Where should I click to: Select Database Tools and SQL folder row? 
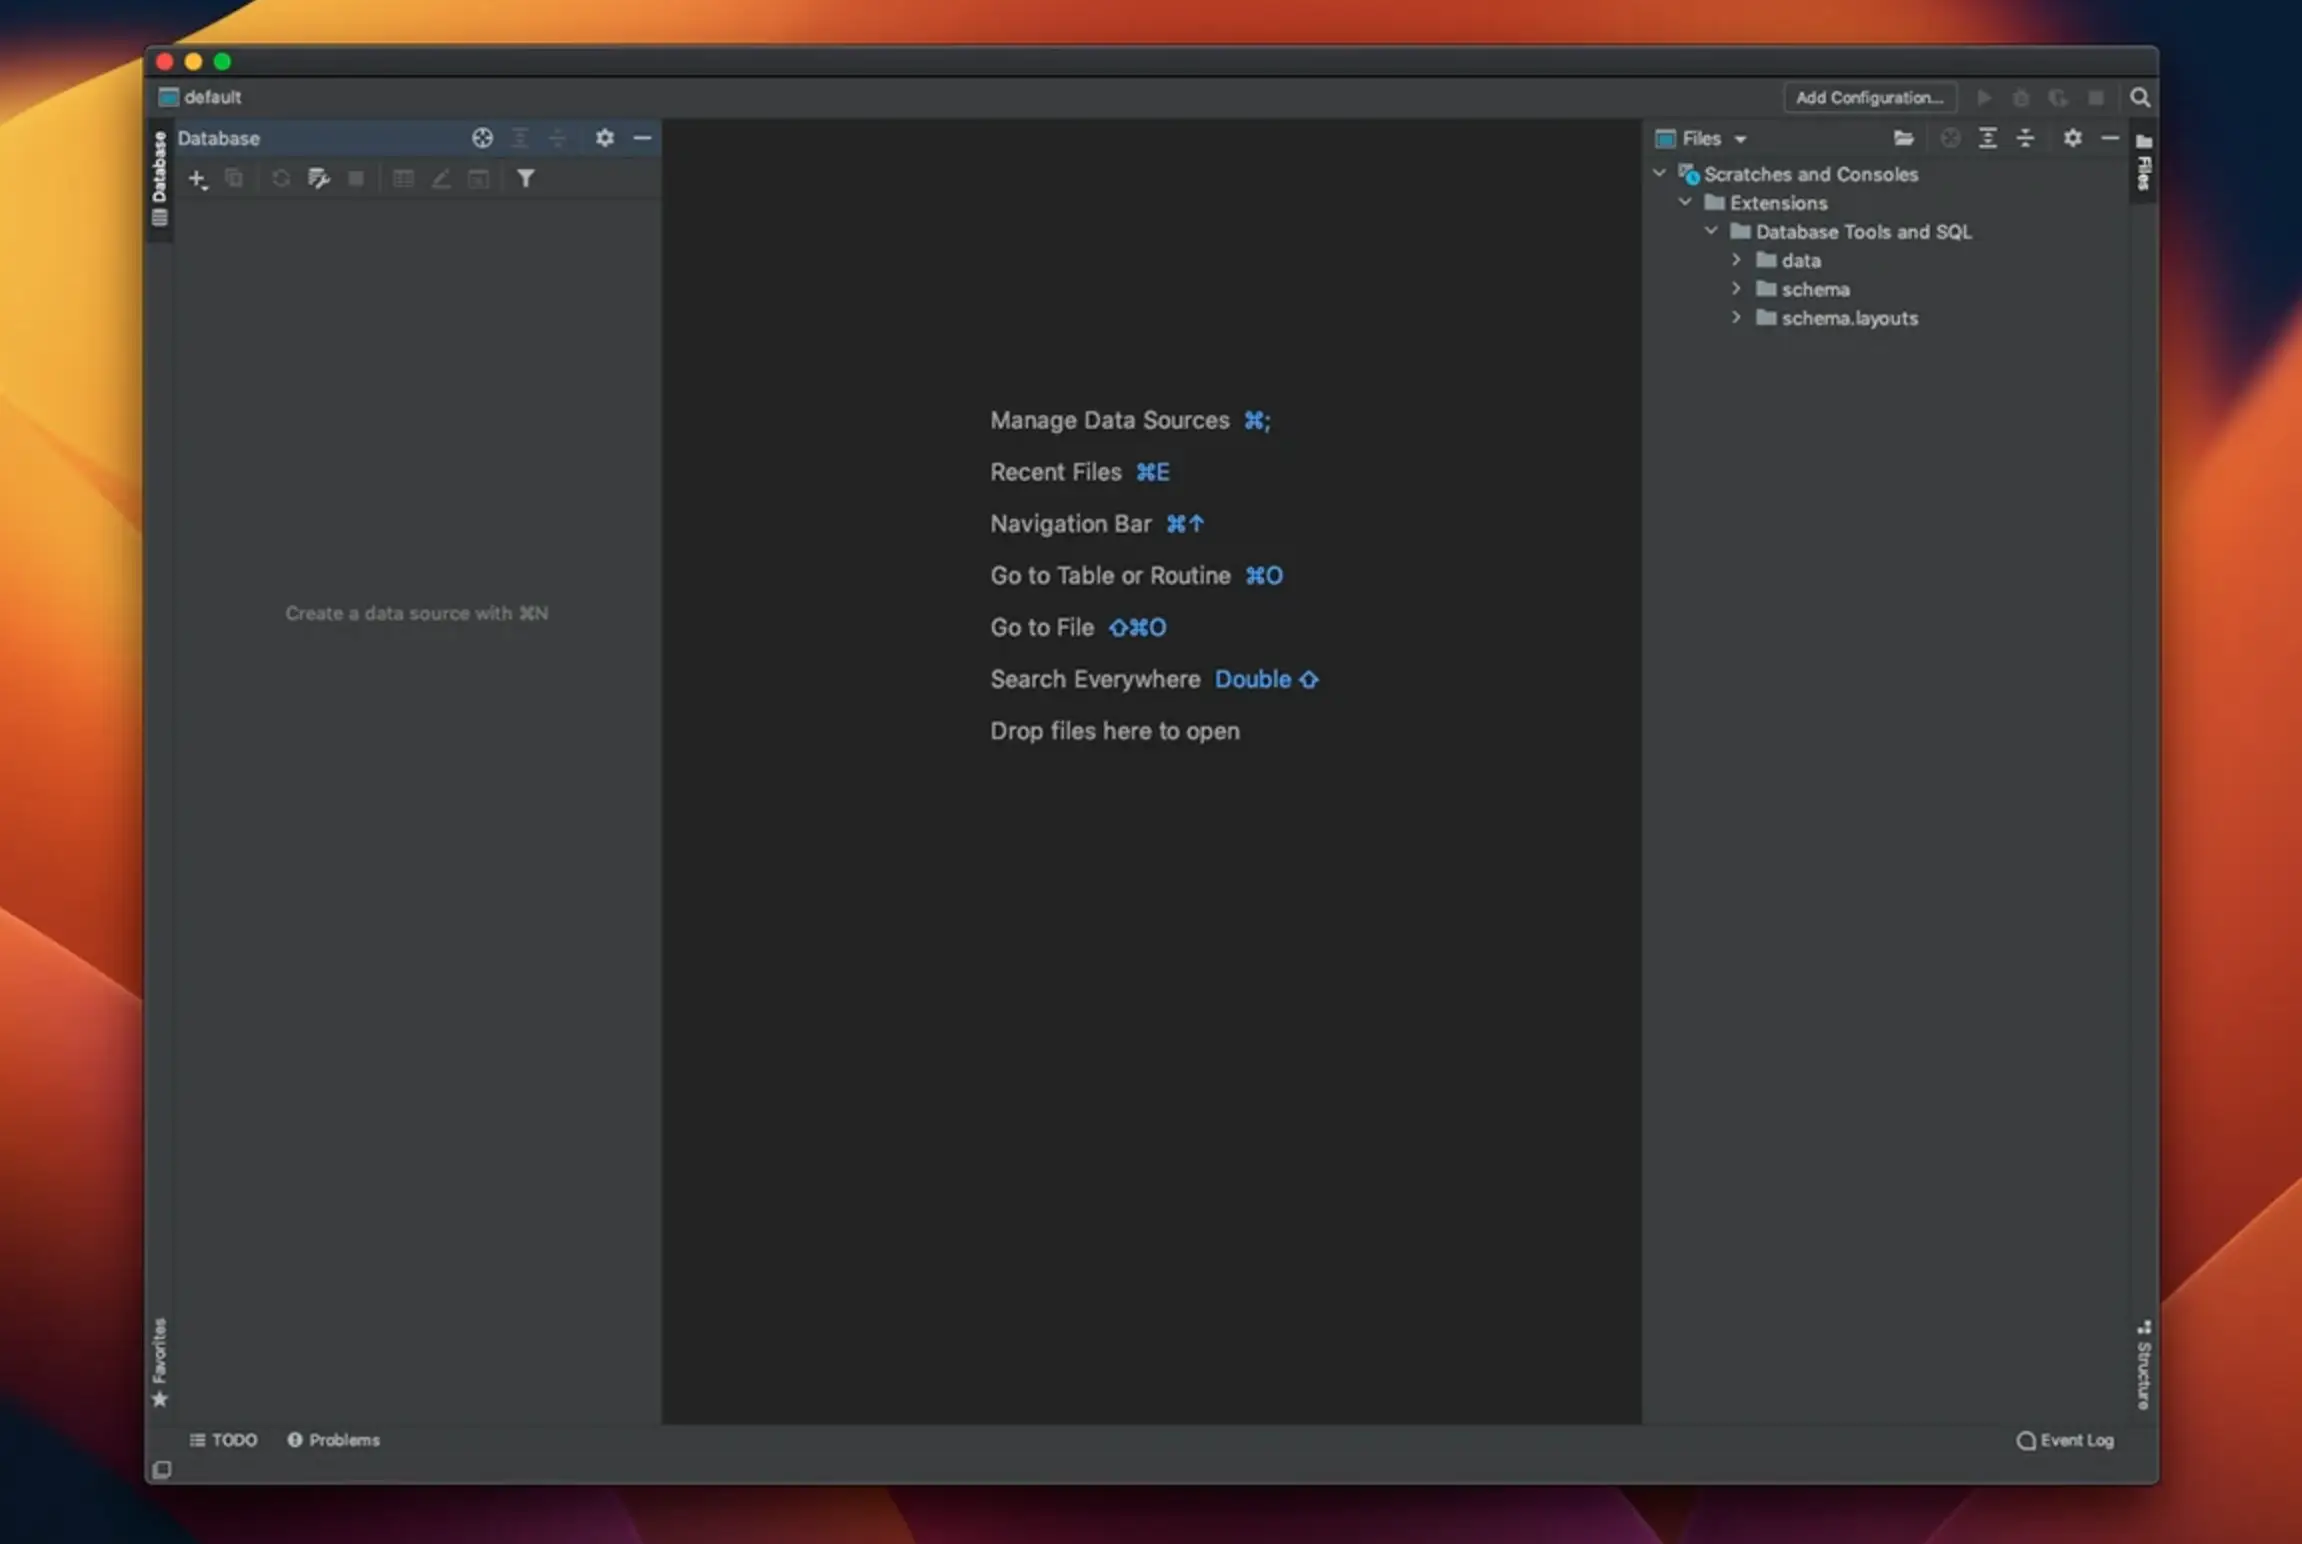pos(1888,231)
